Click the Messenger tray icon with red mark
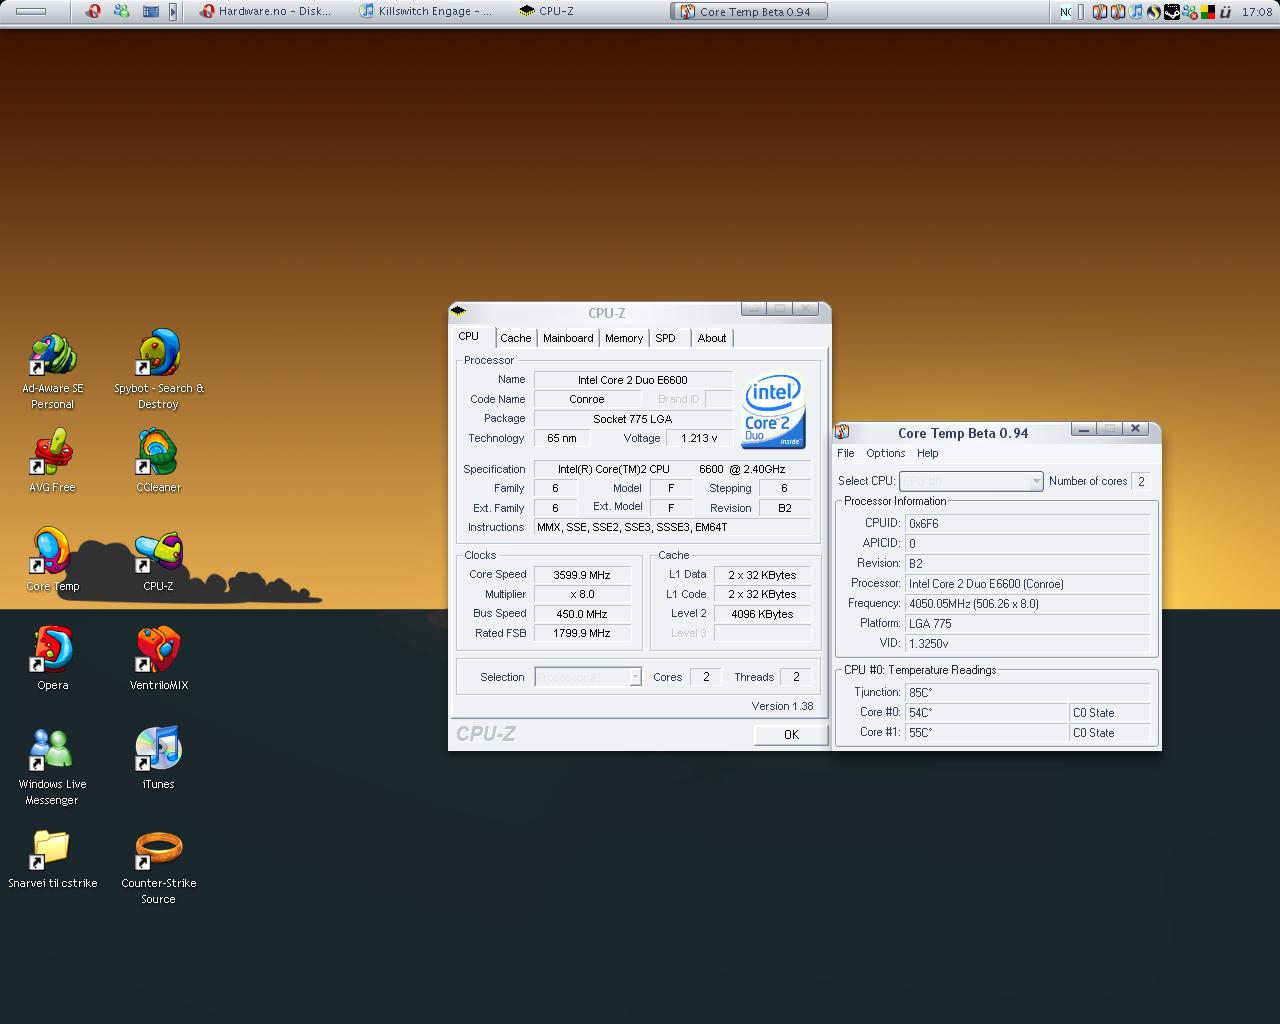The width and height of the screenshot is (1280, 1024). (x=1190, y=12)
